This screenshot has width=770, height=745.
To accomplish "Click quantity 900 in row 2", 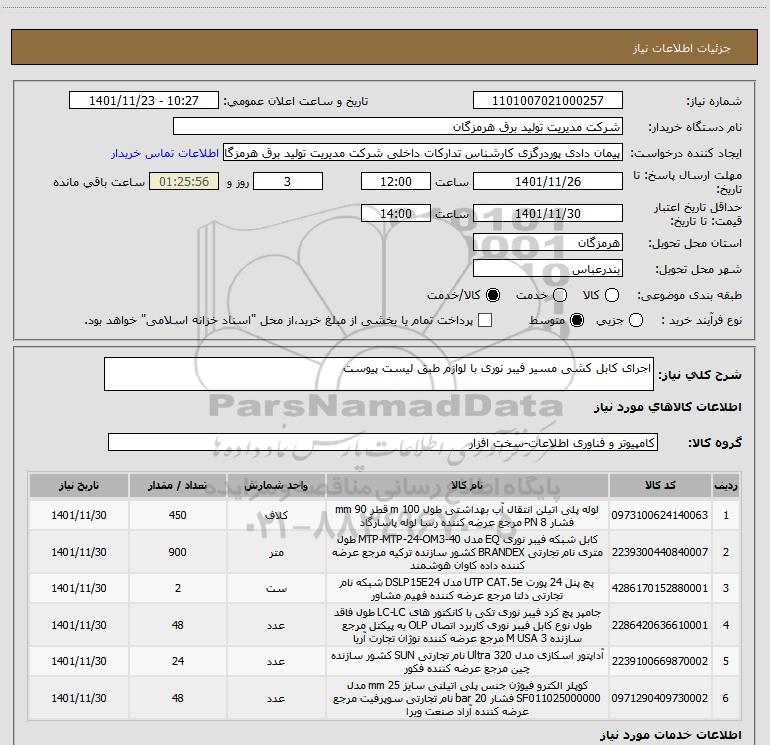I will pos(178,552).
